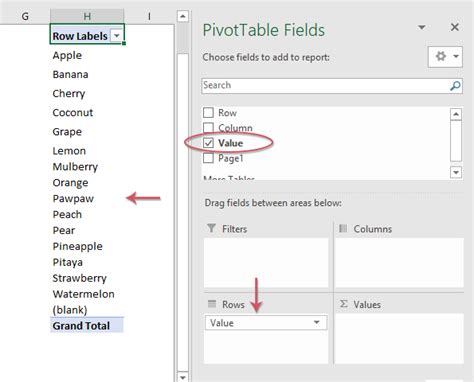Screen dimensions: 474x382
Task: Open the task pane options arrow
Action: pos(422,27)
